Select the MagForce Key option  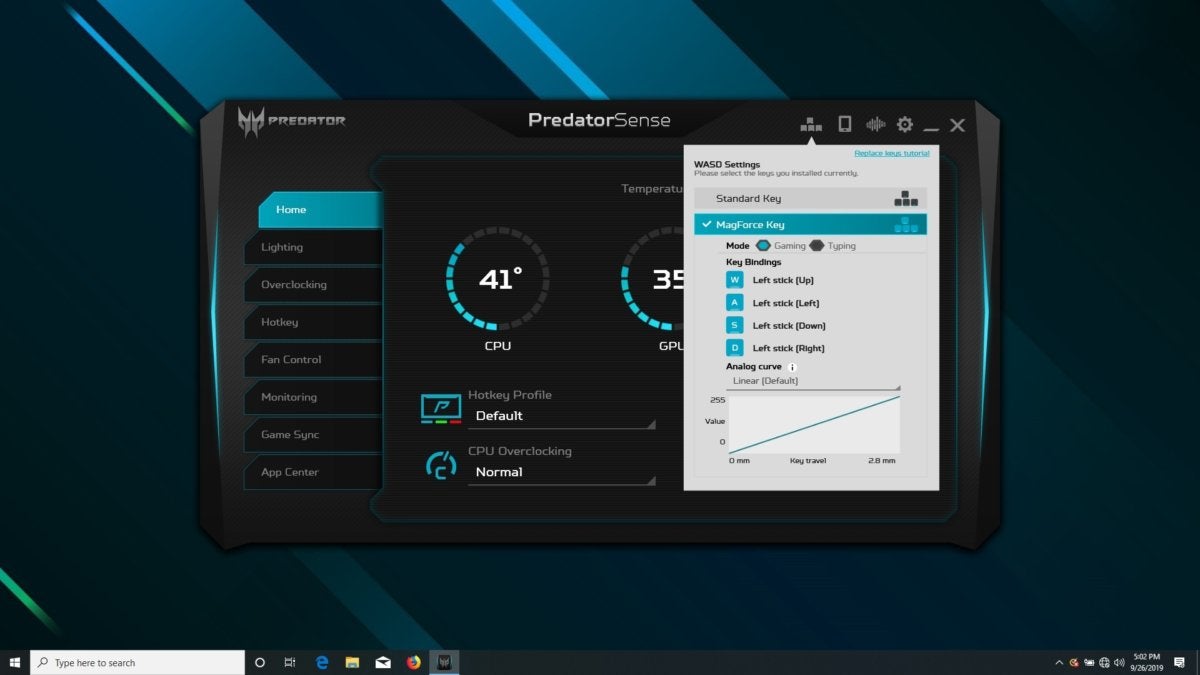811,224
